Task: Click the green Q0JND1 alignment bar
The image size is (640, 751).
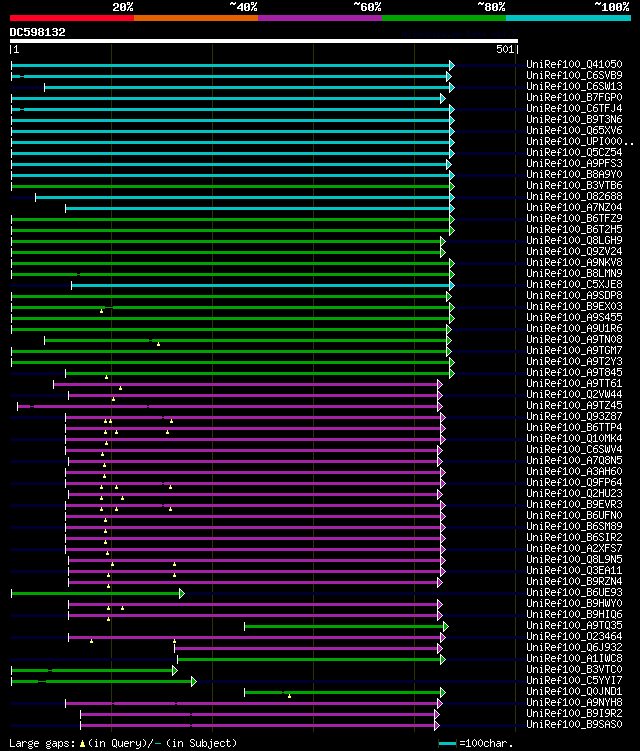Action: tap(344, 693)
